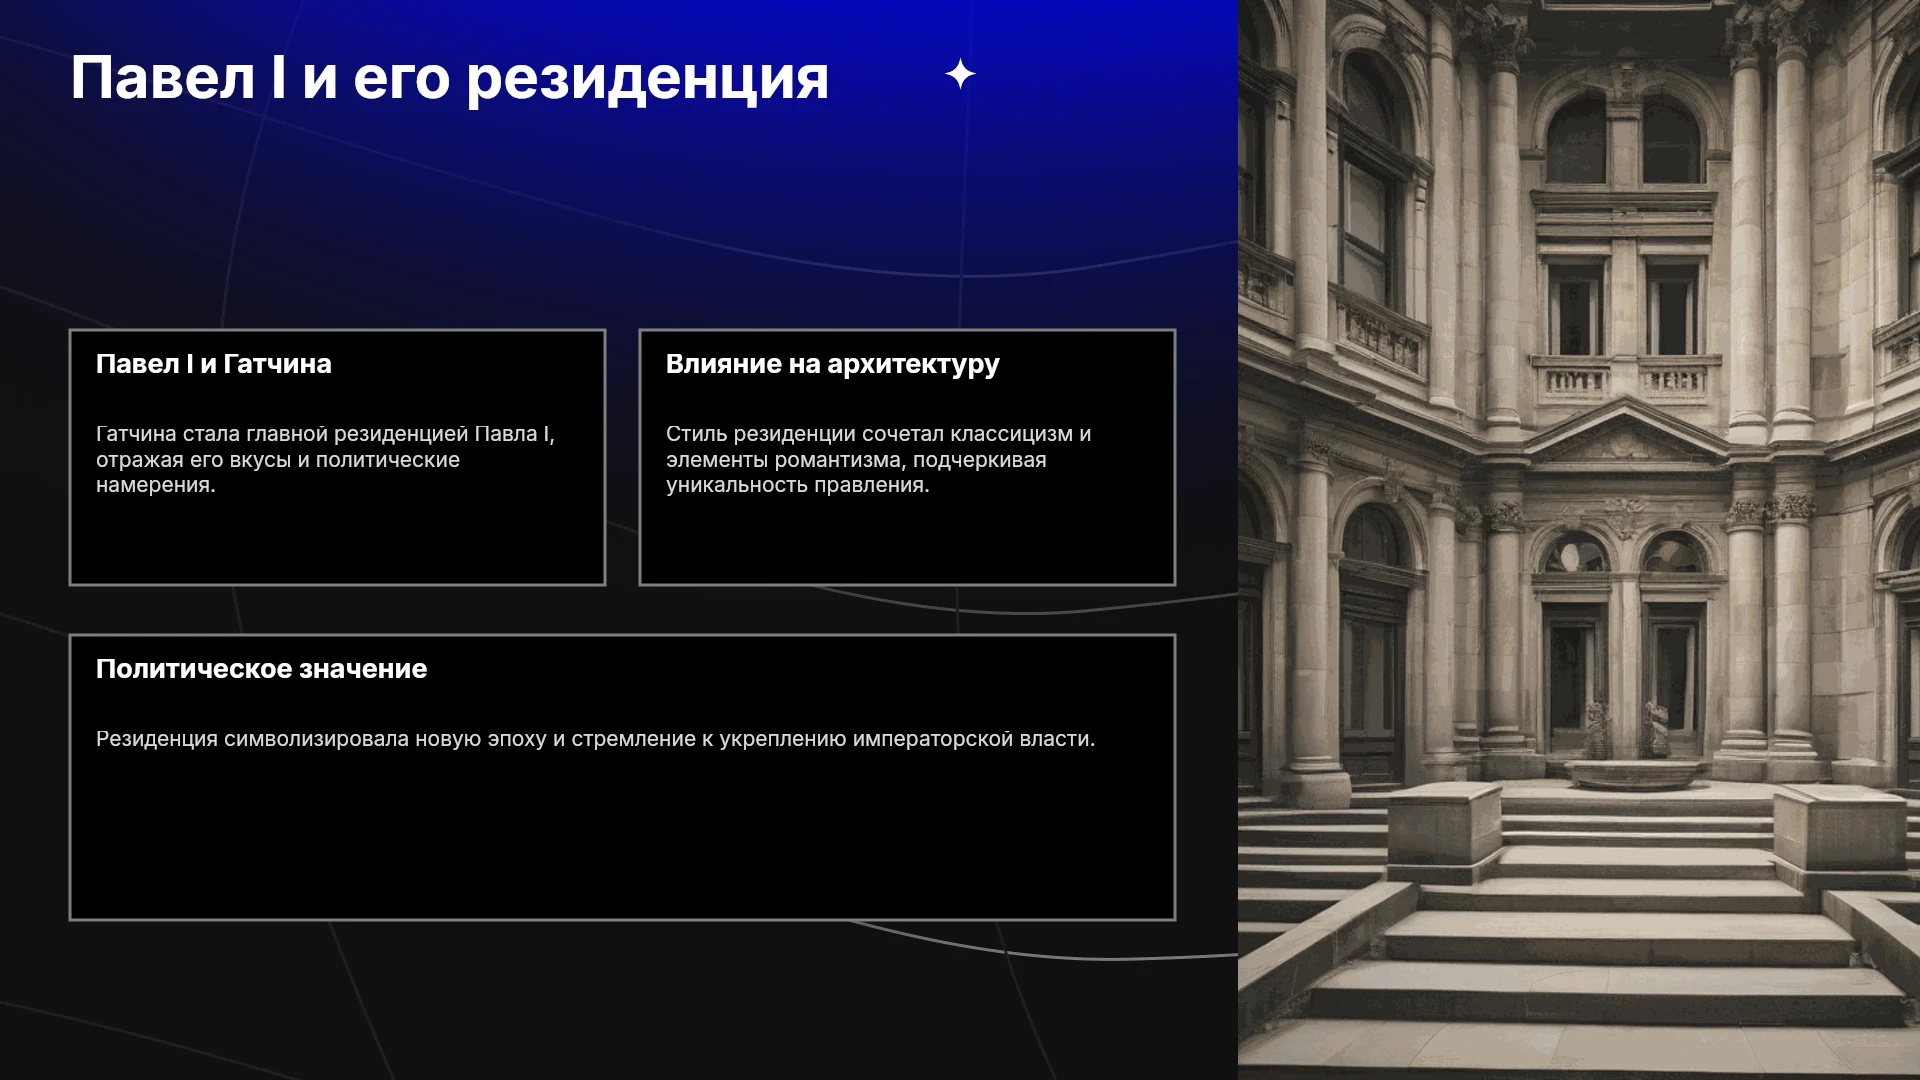Select the Гатчина стала главной резиденцией paragraph
1920x1080 pixels.
click(325, 459)
